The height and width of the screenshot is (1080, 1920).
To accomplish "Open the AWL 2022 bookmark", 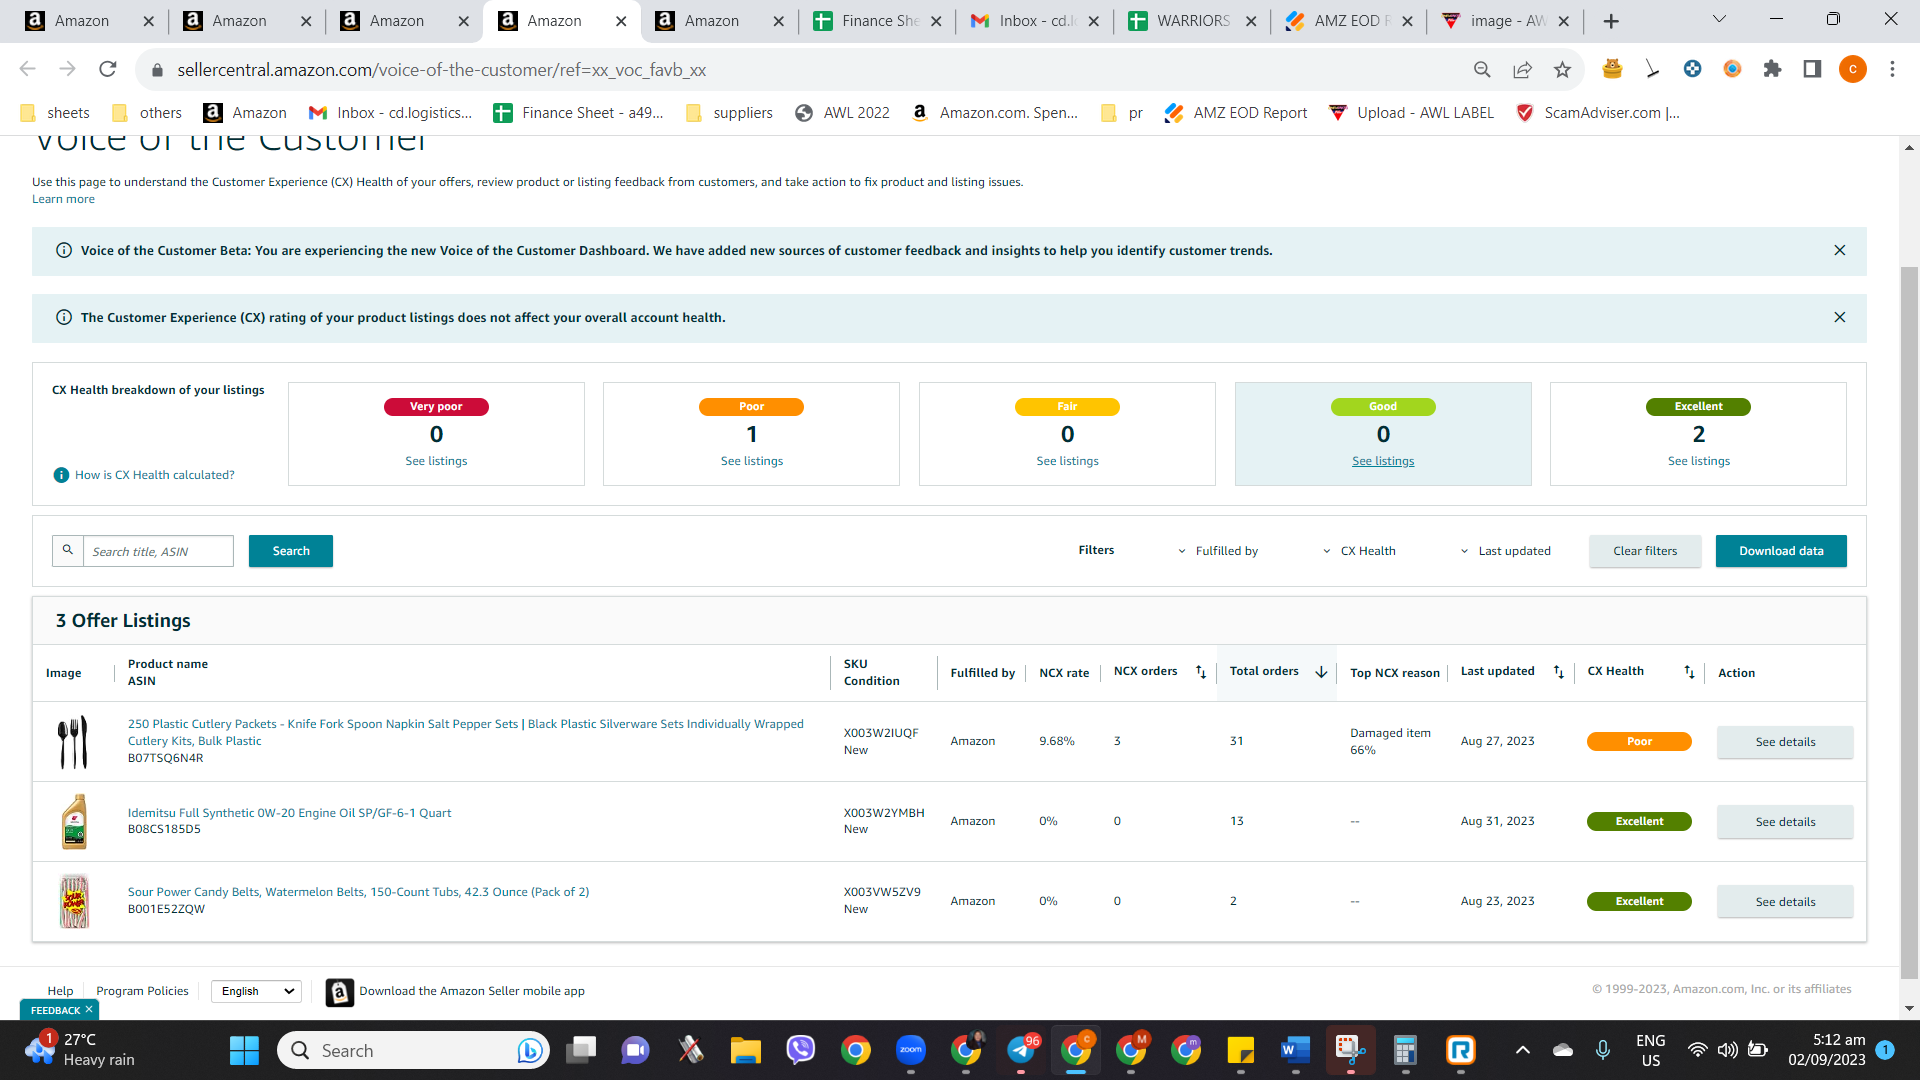I will click(x=842, y=113).
